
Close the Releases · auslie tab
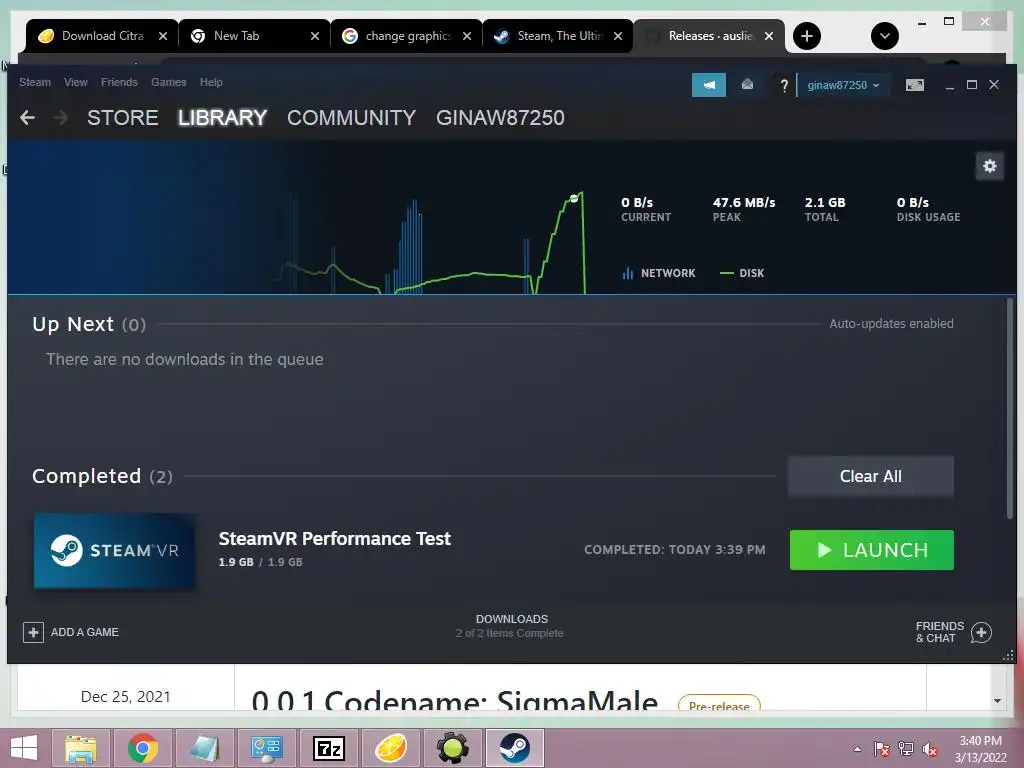tap(769, 36)
